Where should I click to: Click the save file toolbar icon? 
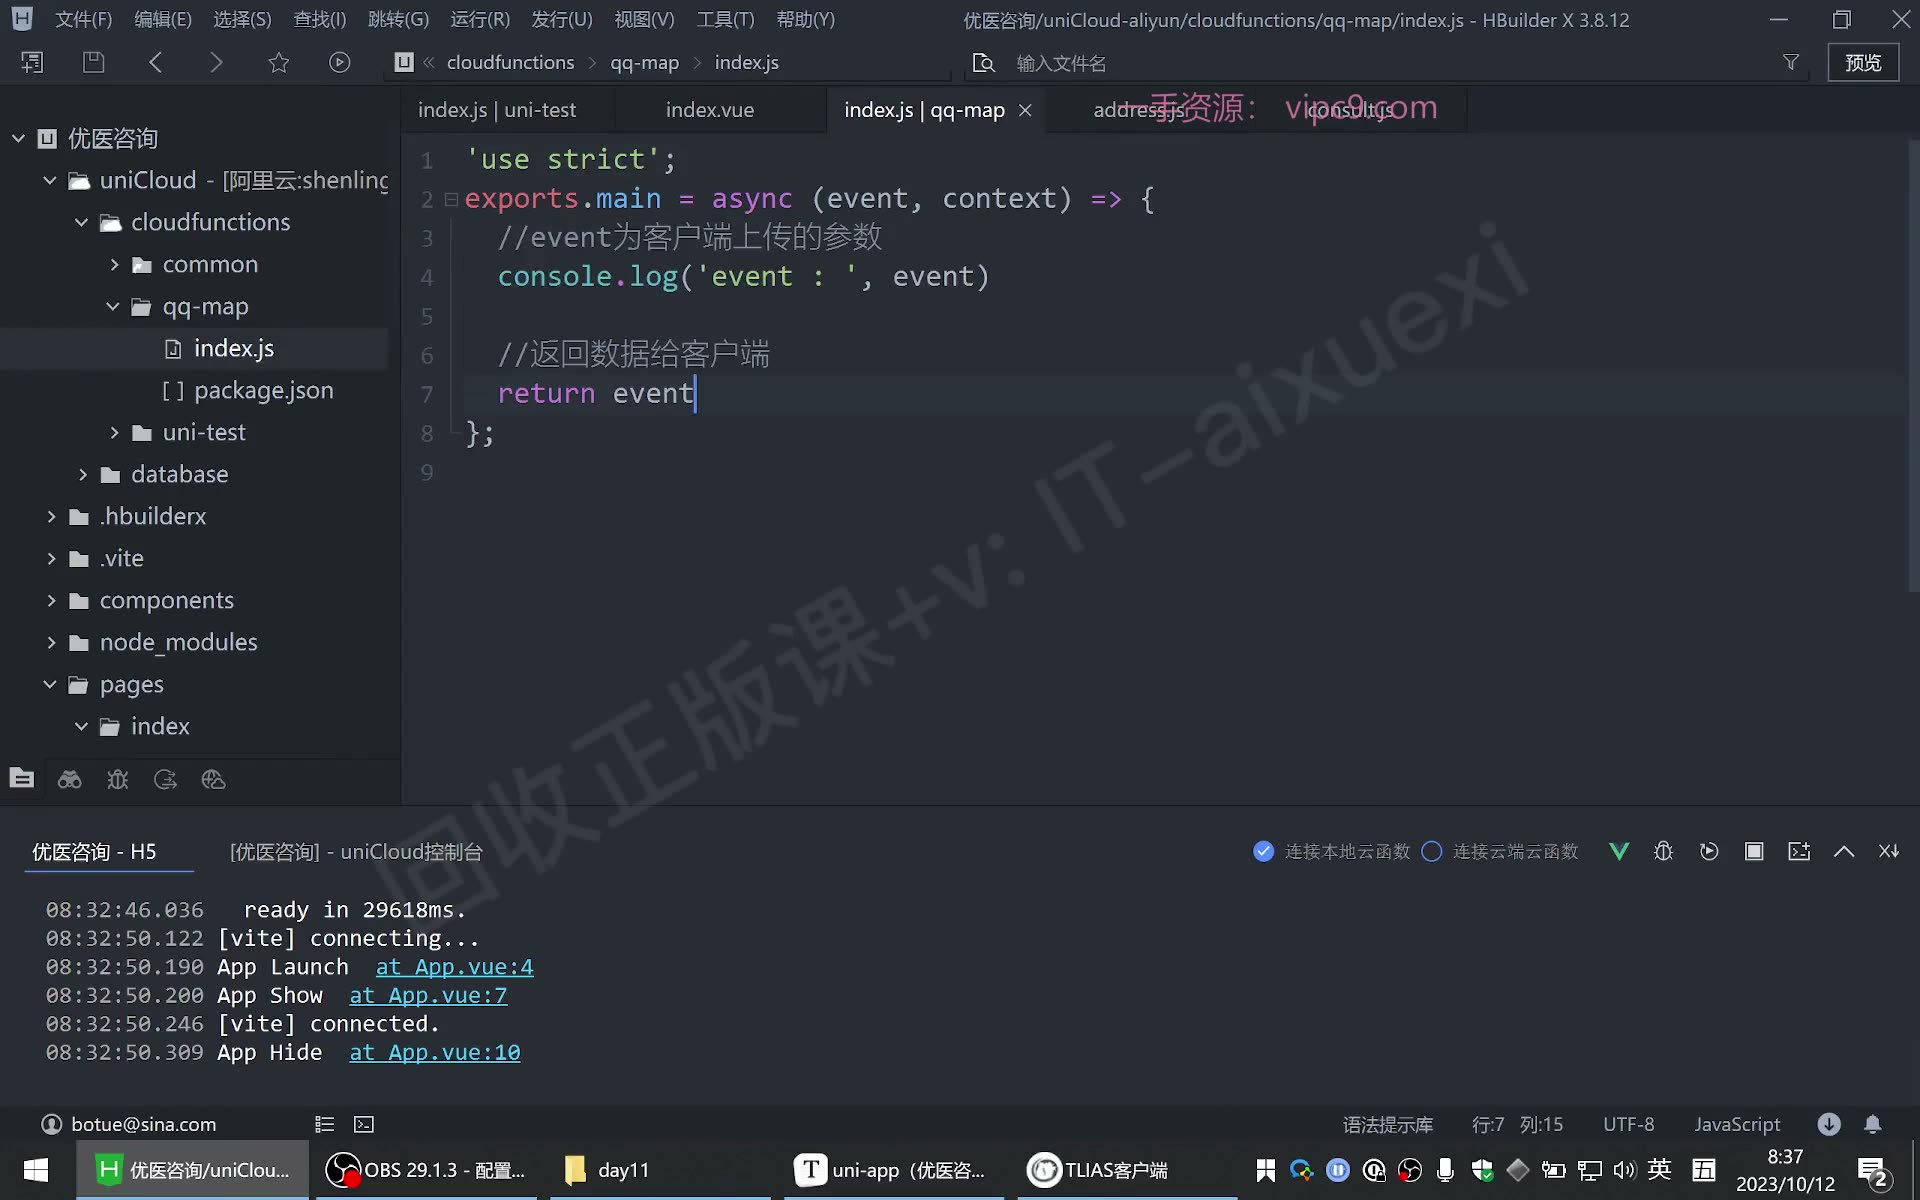(x=93, y=62)
